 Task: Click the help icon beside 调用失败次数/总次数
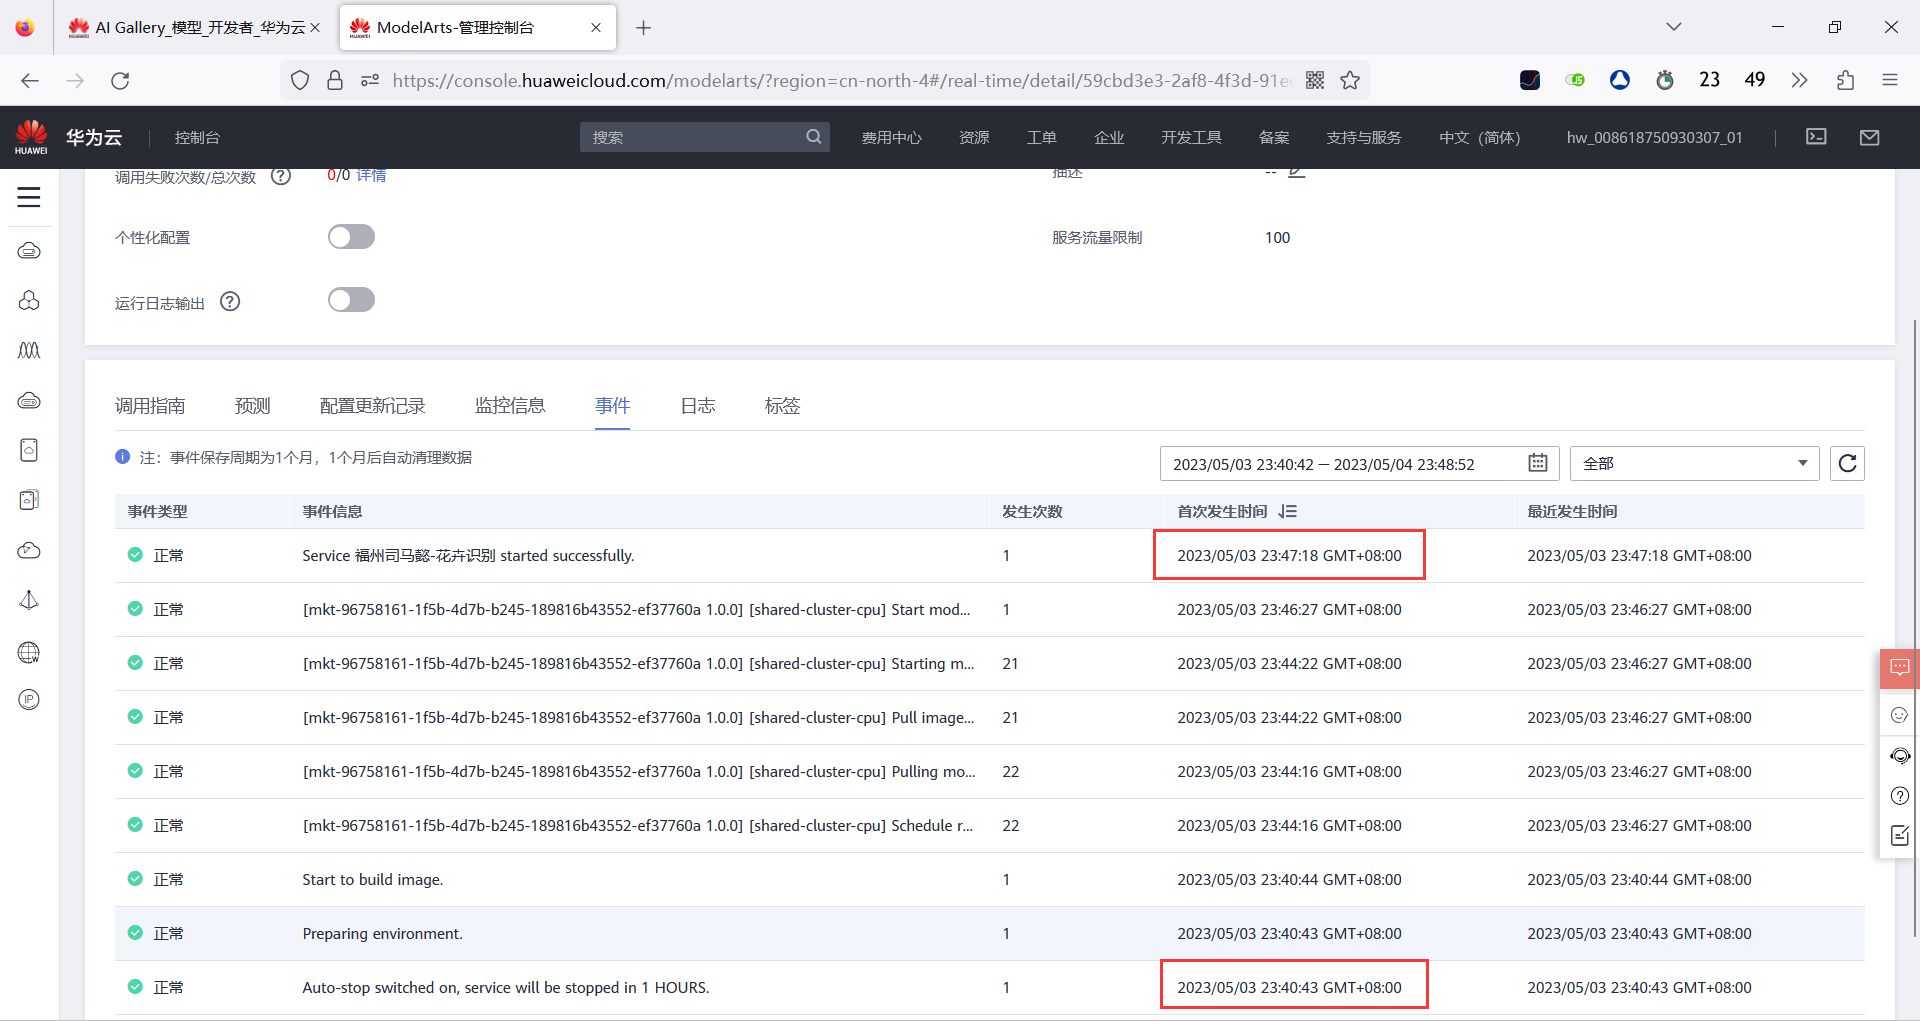281,177
